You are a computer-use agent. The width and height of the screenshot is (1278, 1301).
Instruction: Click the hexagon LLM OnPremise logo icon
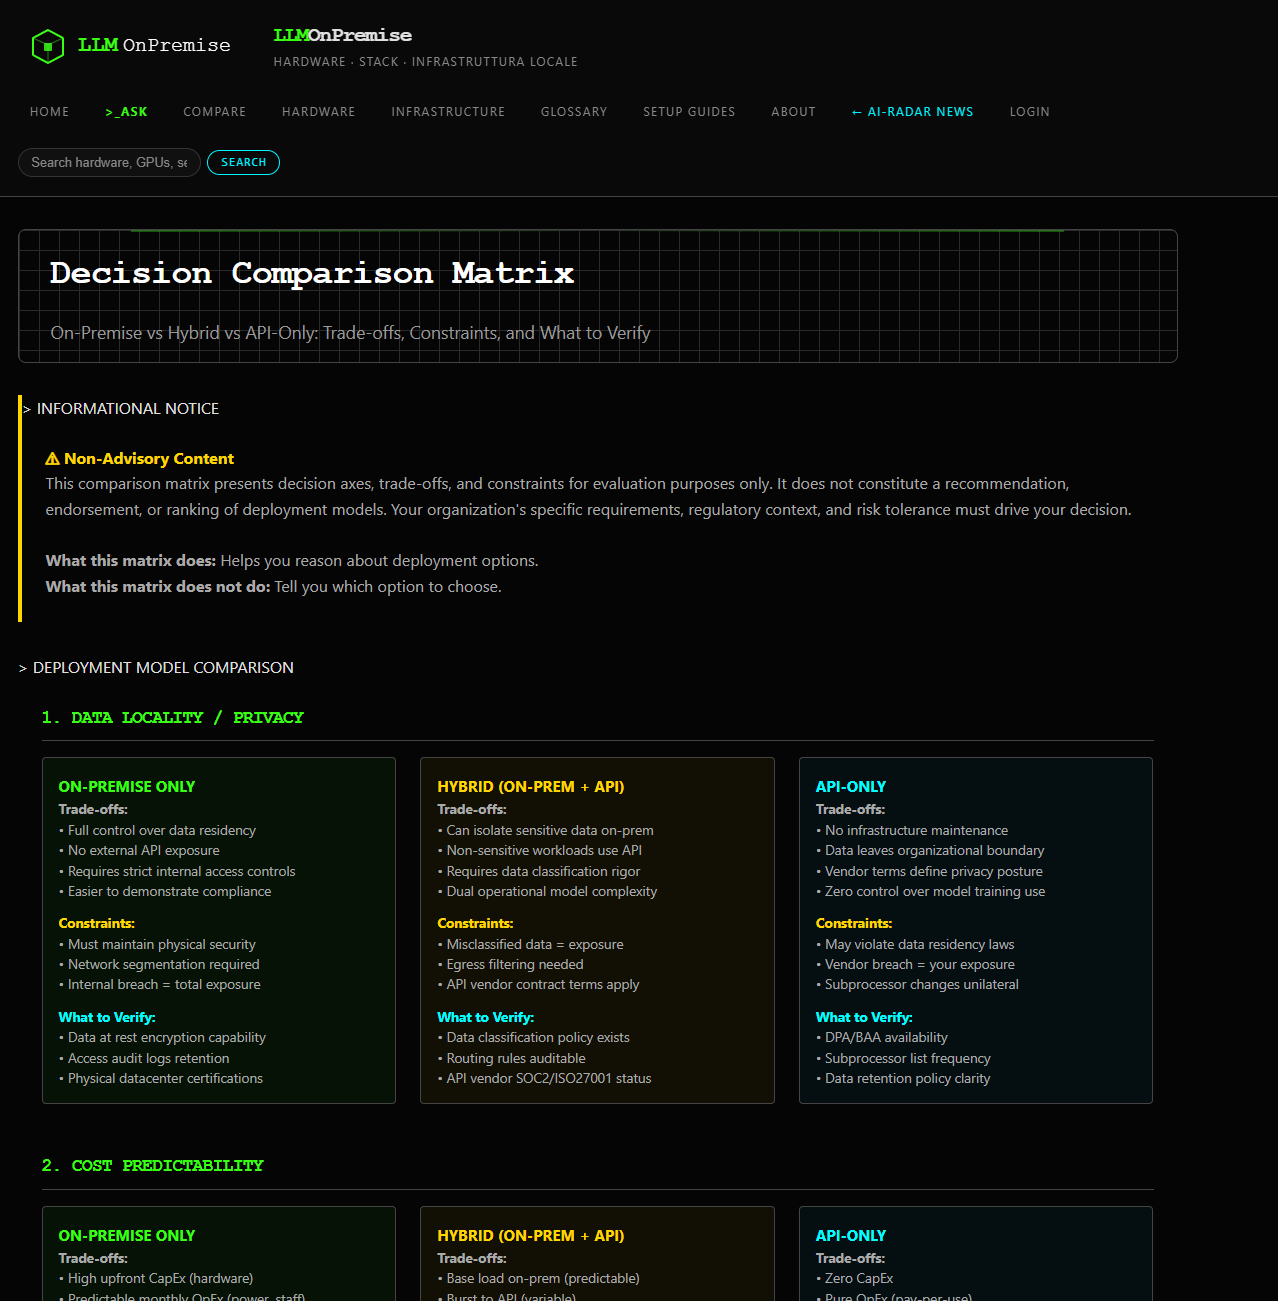point(47,45)
